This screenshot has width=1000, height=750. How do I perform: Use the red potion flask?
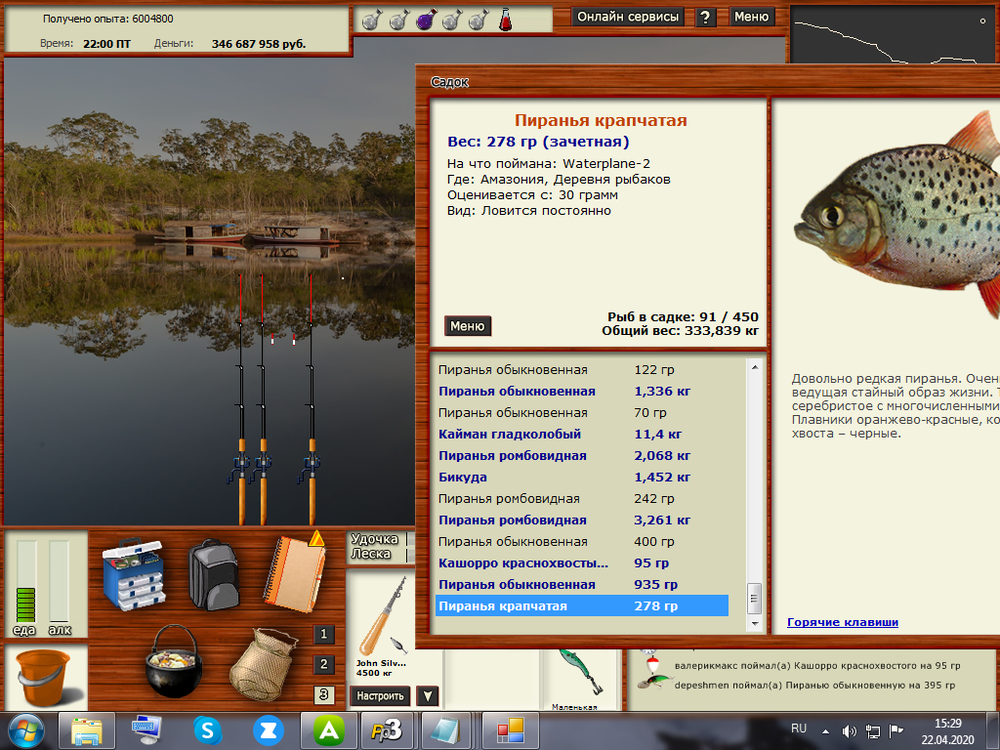[x=506, y=18]
